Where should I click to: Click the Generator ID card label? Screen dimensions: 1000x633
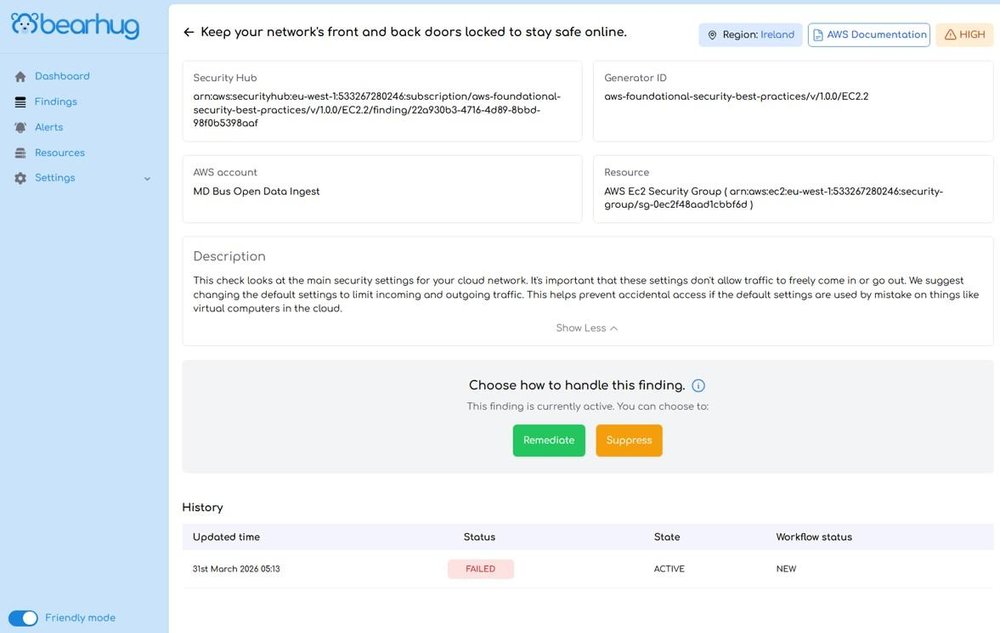pyautogui.click(x=635, y=78)
